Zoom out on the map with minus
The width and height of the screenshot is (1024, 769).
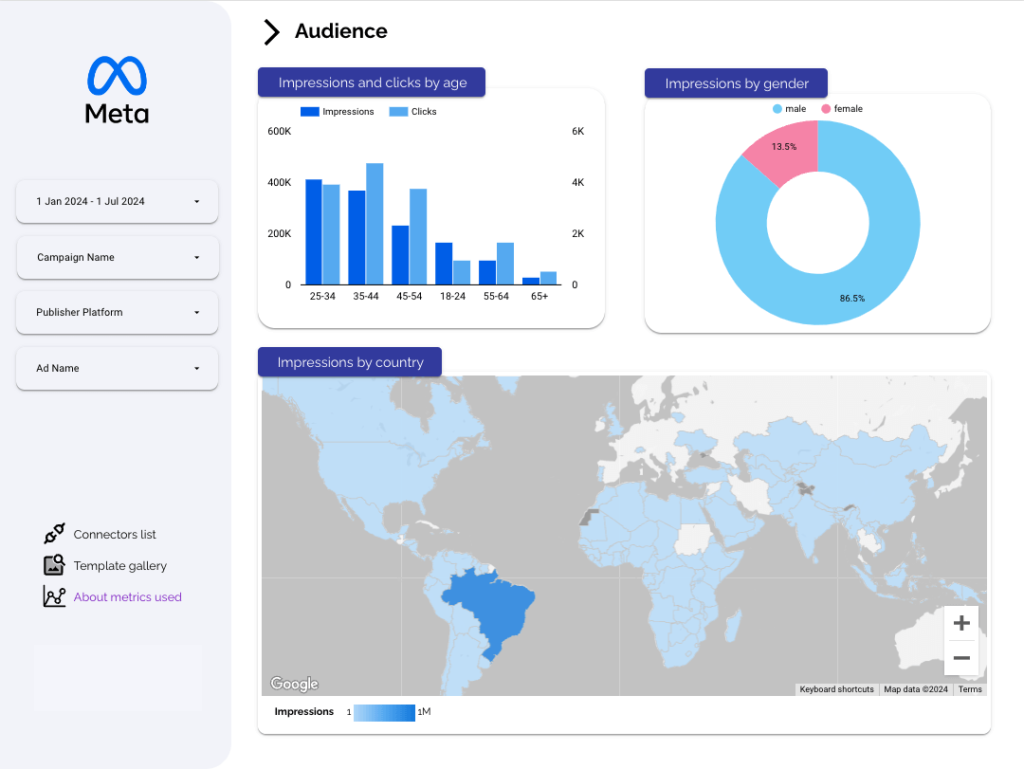click(961, 658)
